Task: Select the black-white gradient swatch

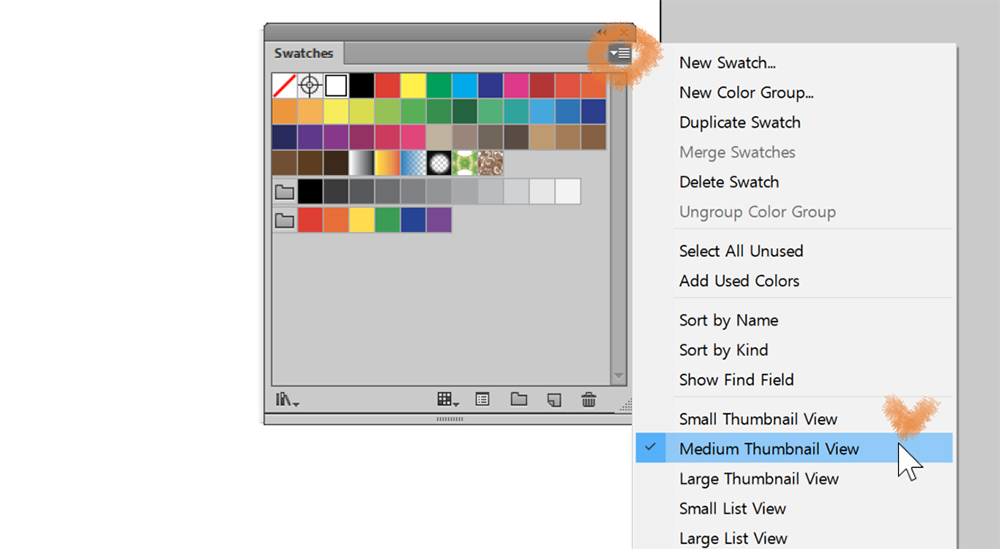Action: click(362, 163)
